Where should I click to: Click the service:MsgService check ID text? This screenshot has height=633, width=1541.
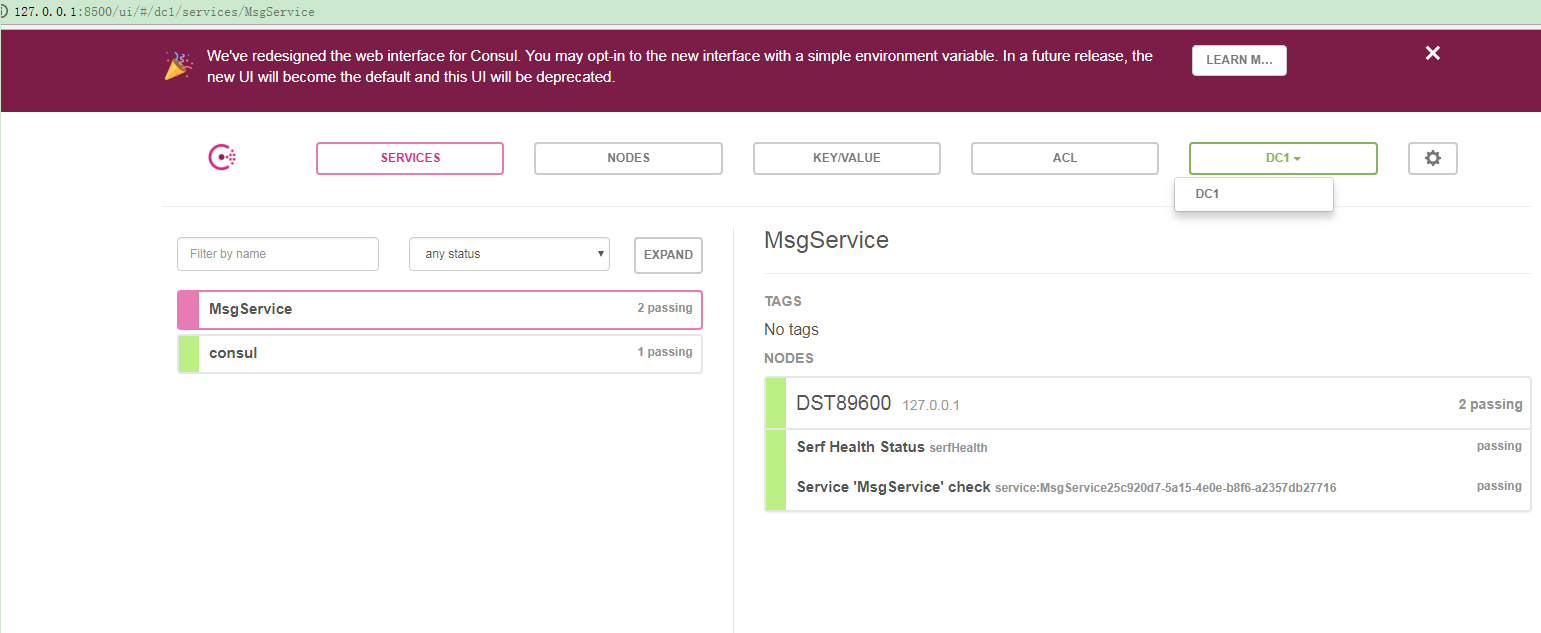[x=1165, y=488]
